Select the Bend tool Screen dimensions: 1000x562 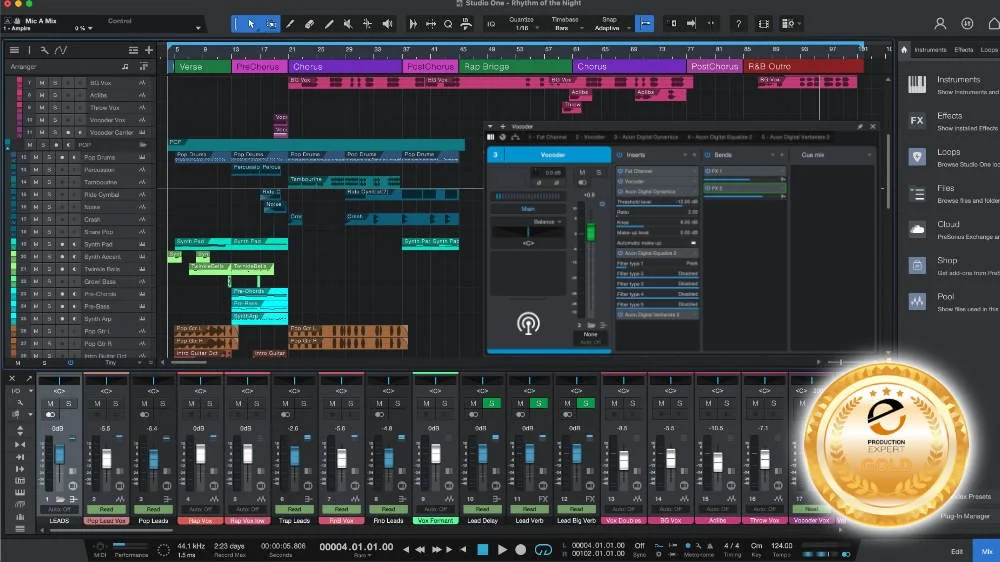click(x=367, y=24)
